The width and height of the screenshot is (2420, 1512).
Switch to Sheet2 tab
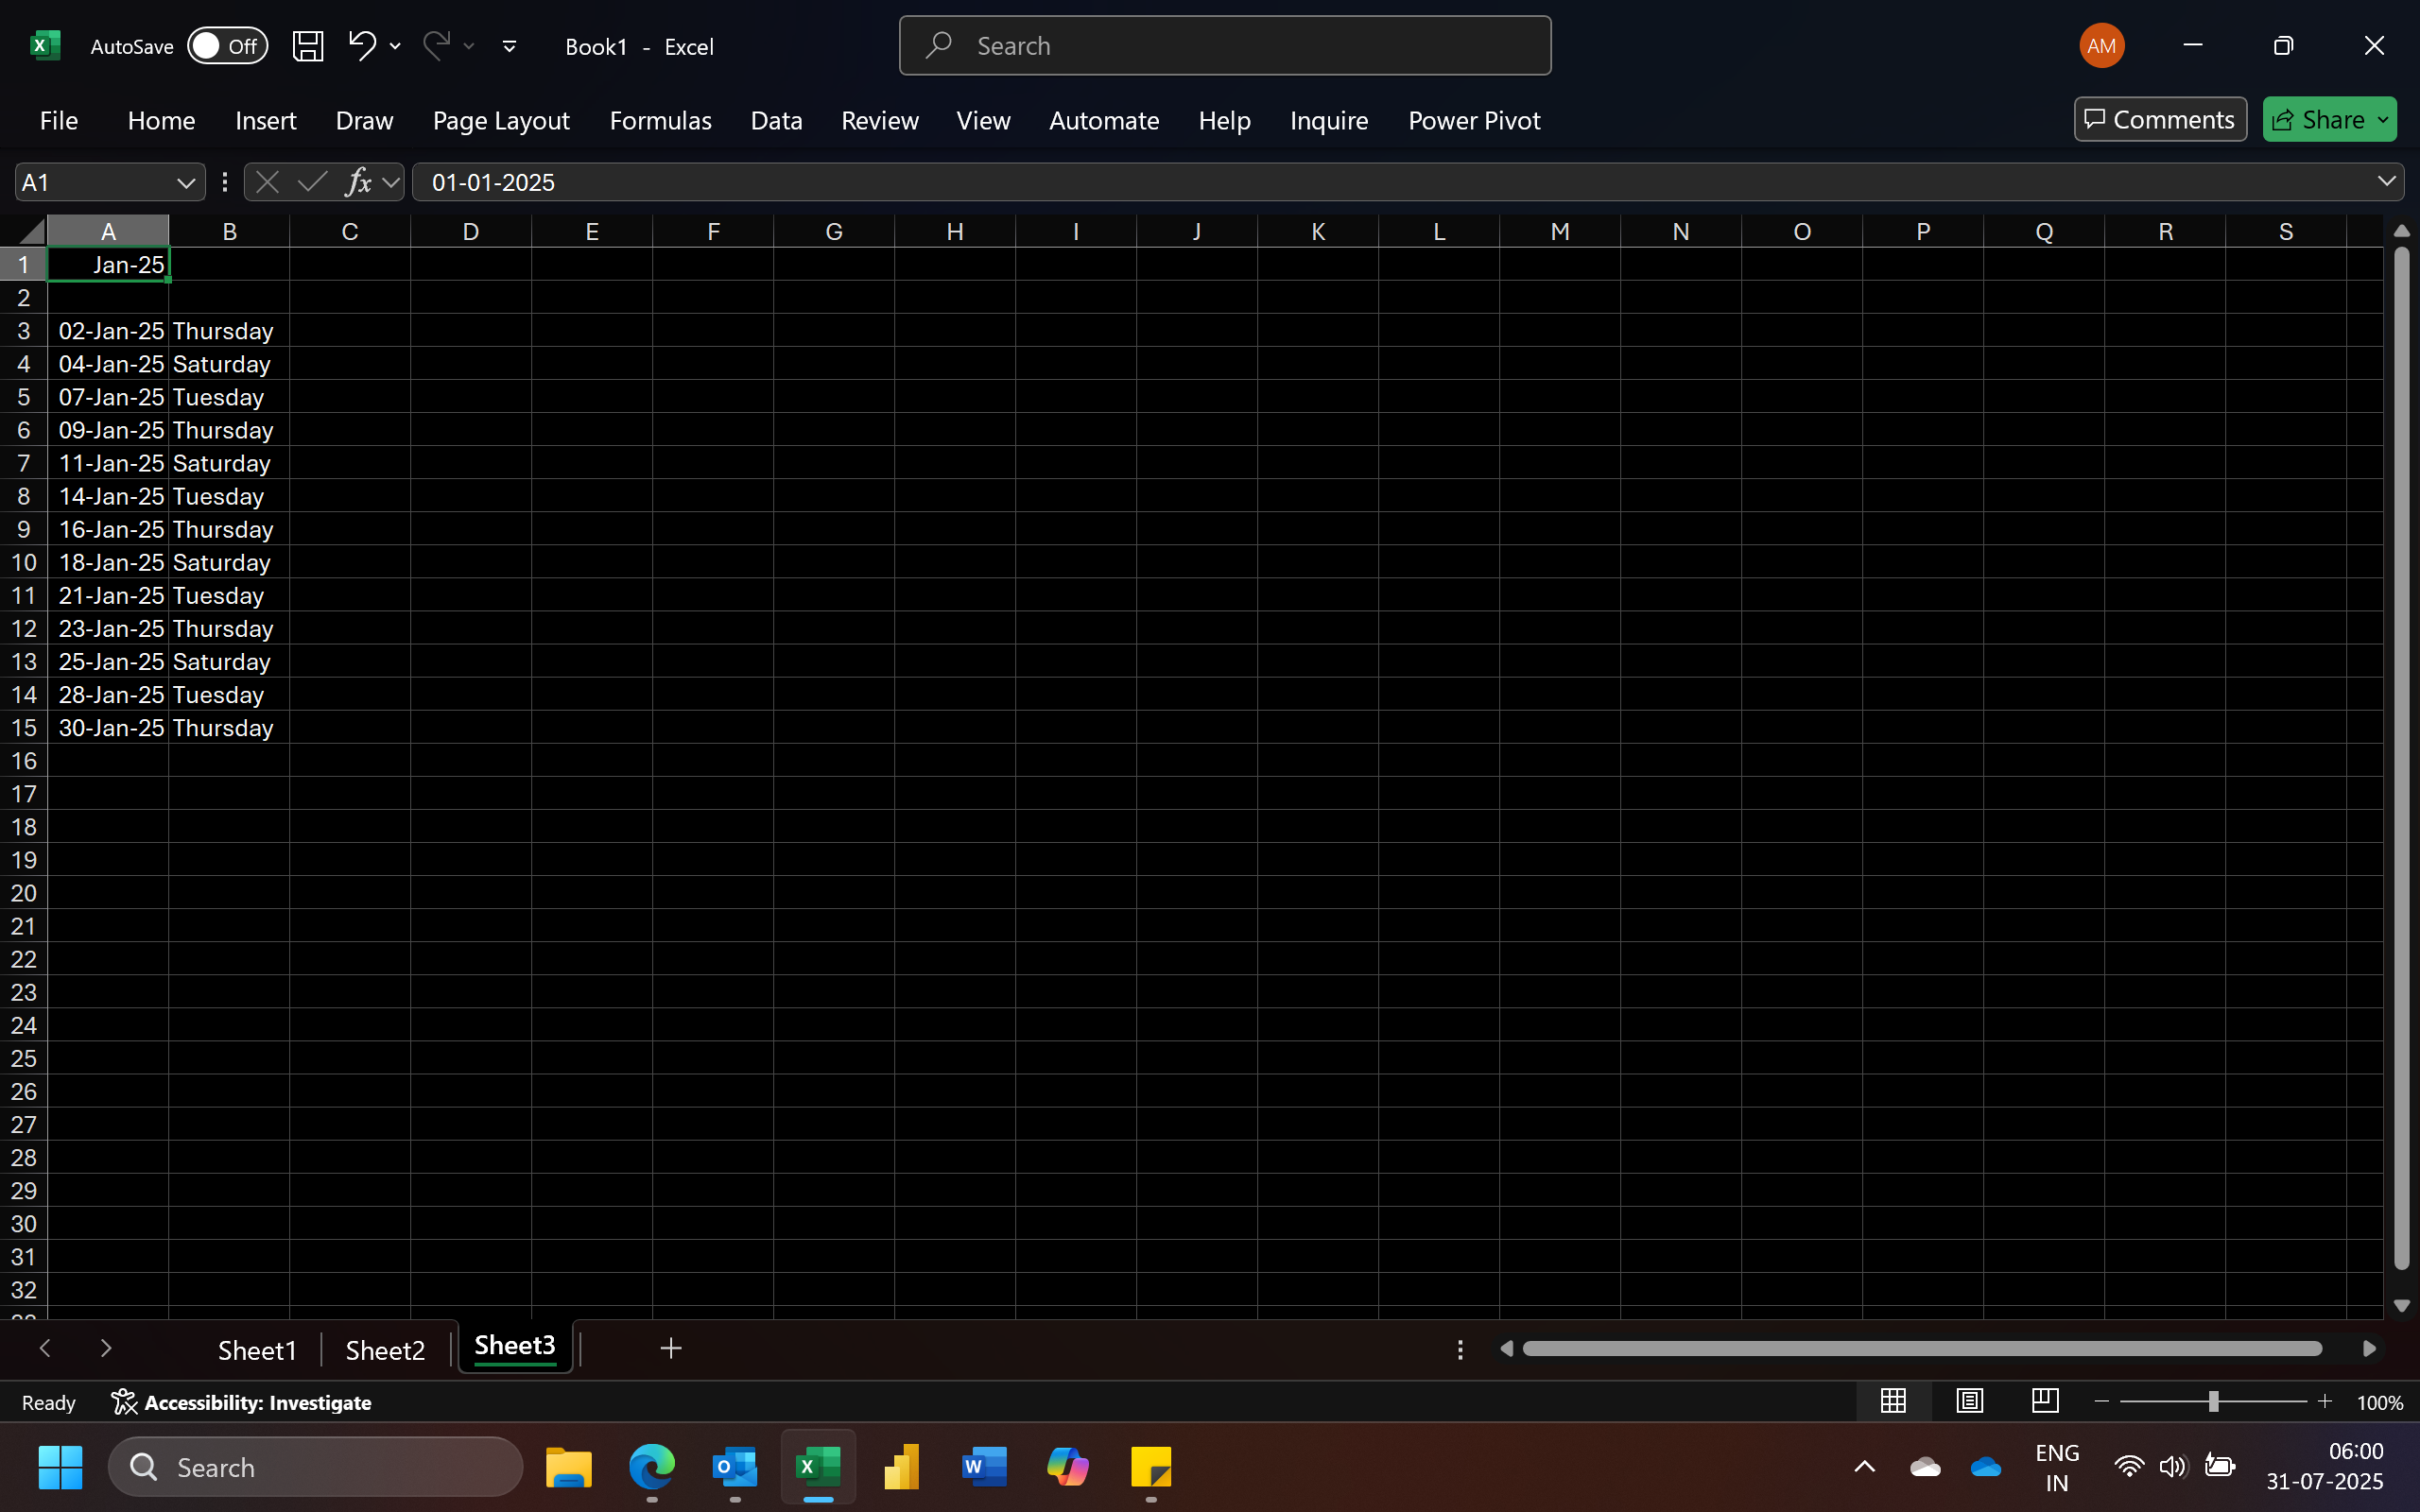pos(385,1350)
